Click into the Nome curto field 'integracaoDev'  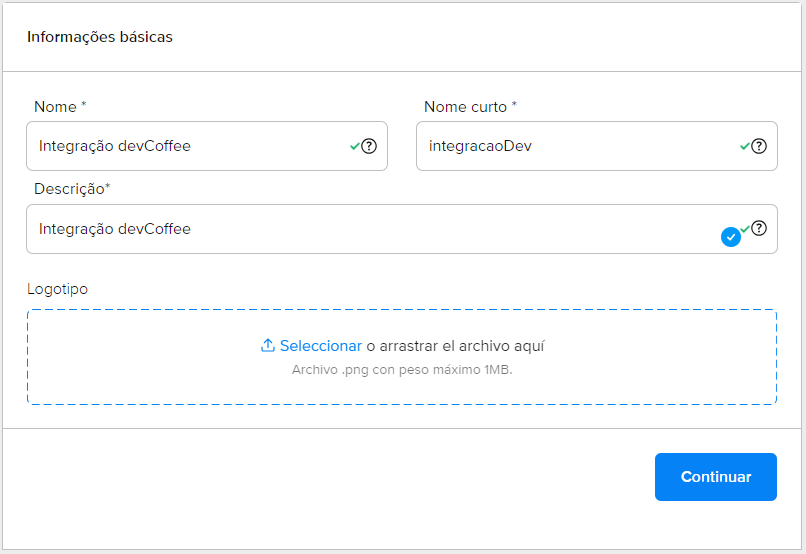pos(570,146)
